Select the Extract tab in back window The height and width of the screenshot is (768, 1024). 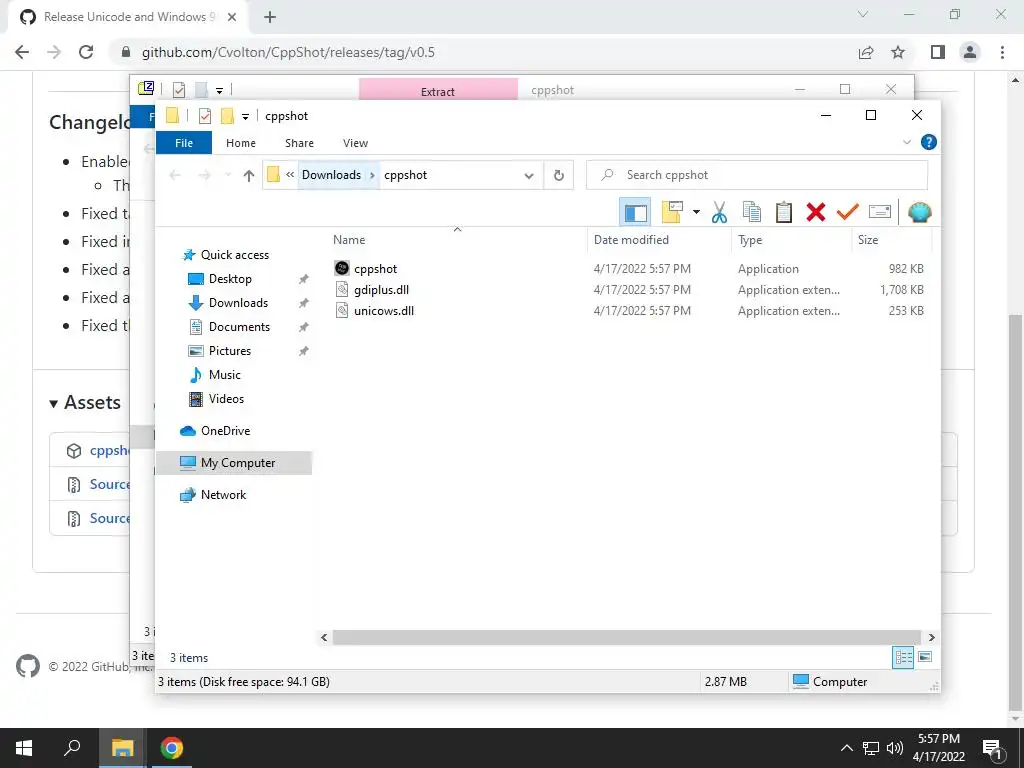[438, 90]
